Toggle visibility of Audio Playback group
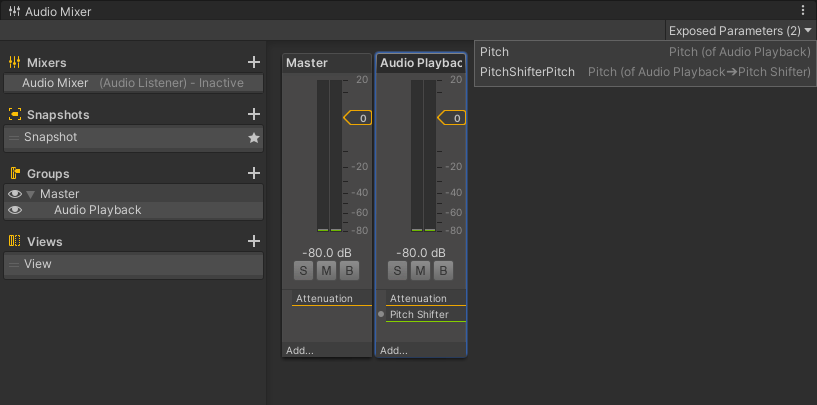The width and height of the screenshot is (817, 405). [x=15, y=210]
